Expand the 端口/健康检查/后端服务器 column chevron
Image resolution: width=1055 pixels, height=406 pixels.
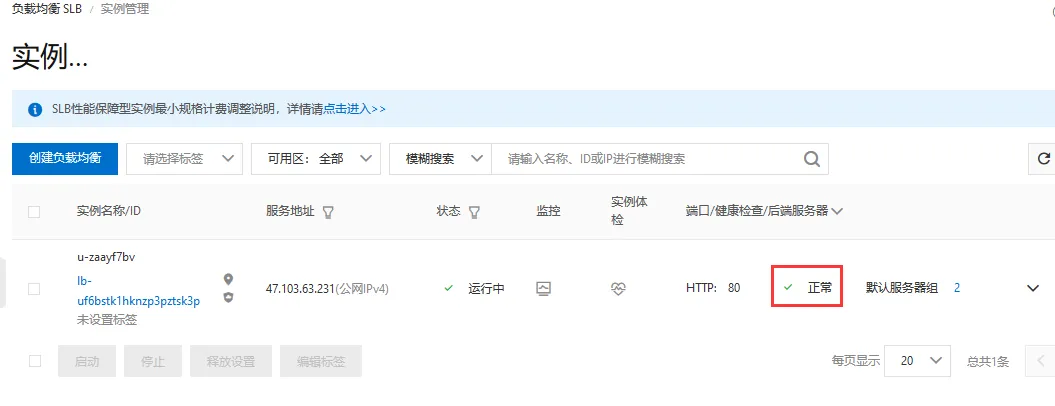[x=837, y=211]
